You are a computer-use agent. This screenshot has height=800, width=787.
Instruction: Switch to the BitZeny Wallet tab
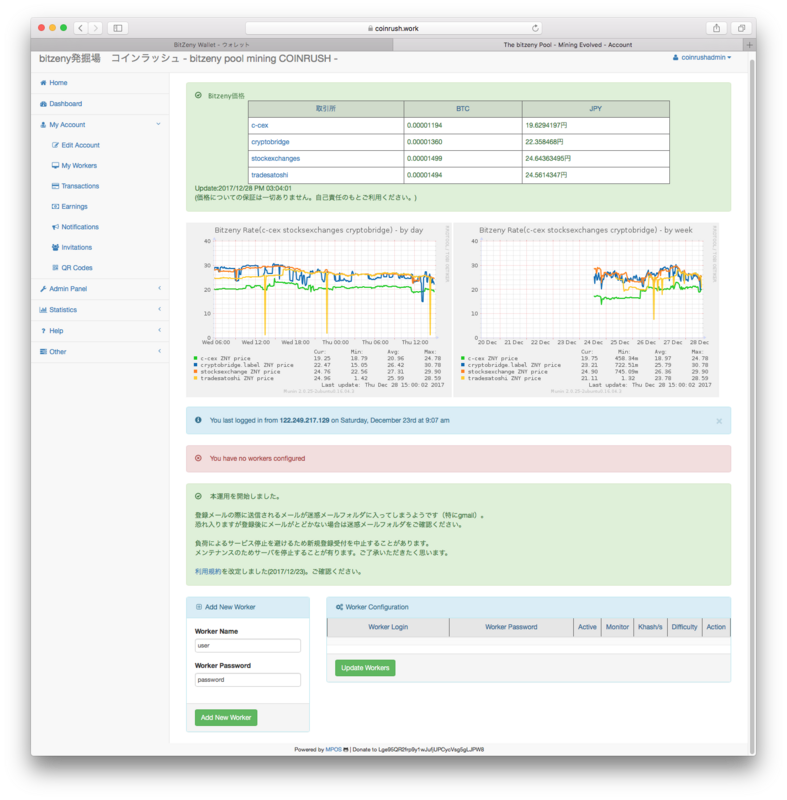pos(212,45)
